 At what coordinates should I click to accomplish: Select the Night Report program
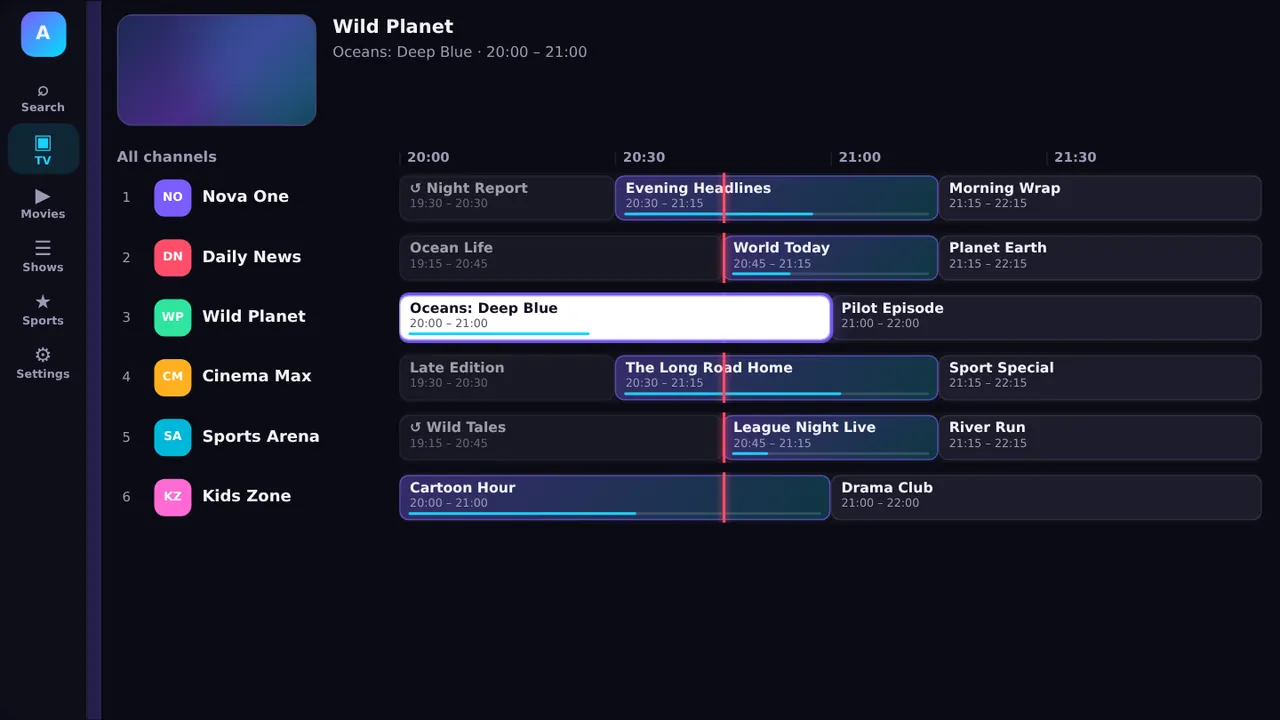point(506,197)
